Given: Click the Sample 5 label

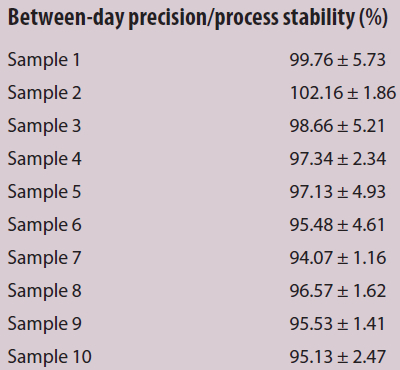Looking at the screenshot, I should pyautogui.click(x=44, y=192).
